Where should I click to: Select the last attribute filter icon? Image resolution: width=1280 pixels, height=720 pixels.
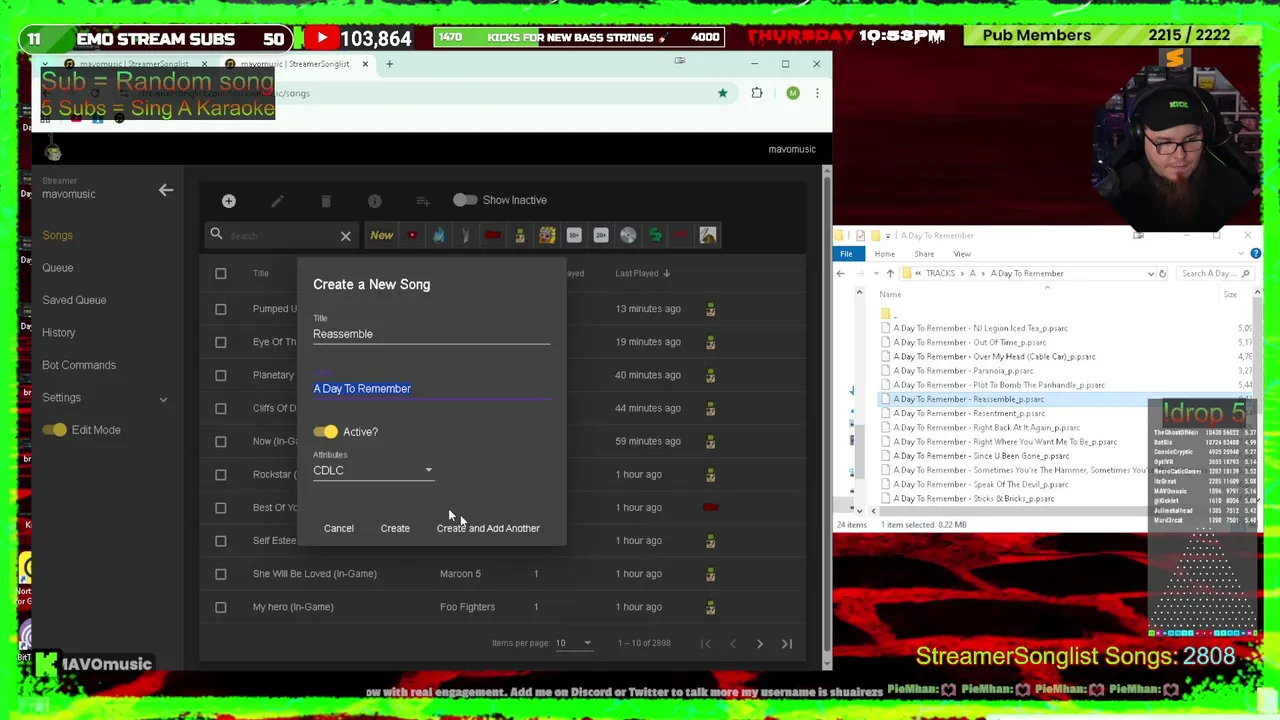pos(708,235)
